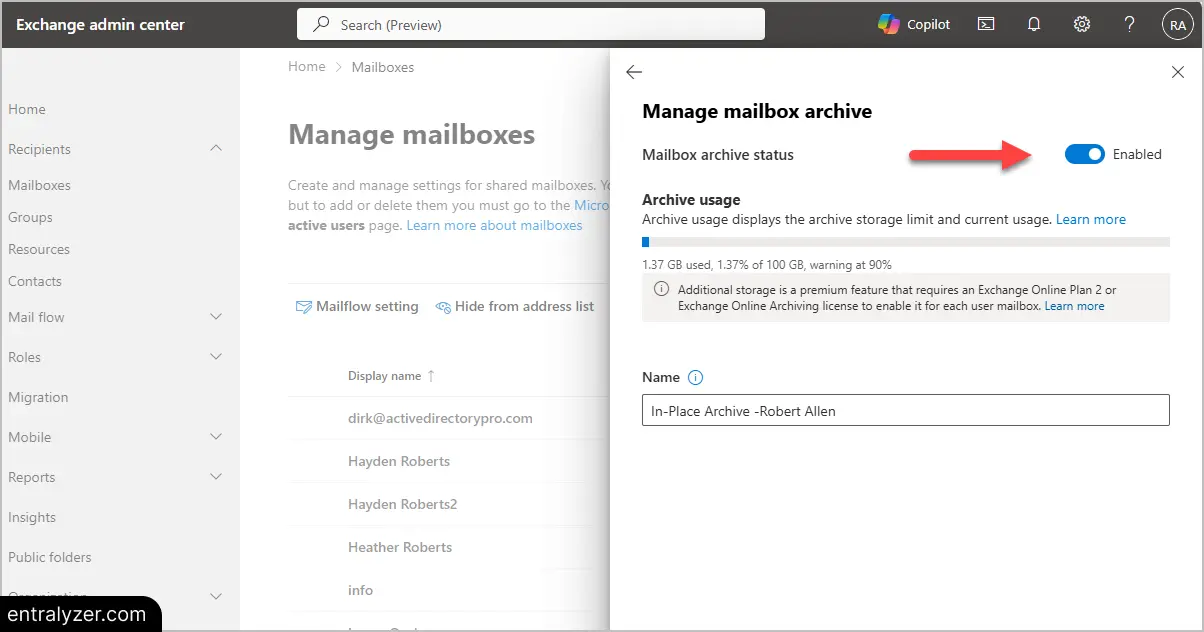1204x632 pixels.
Task: Expand the Mail flow section
Action: [x=216, y=317]
